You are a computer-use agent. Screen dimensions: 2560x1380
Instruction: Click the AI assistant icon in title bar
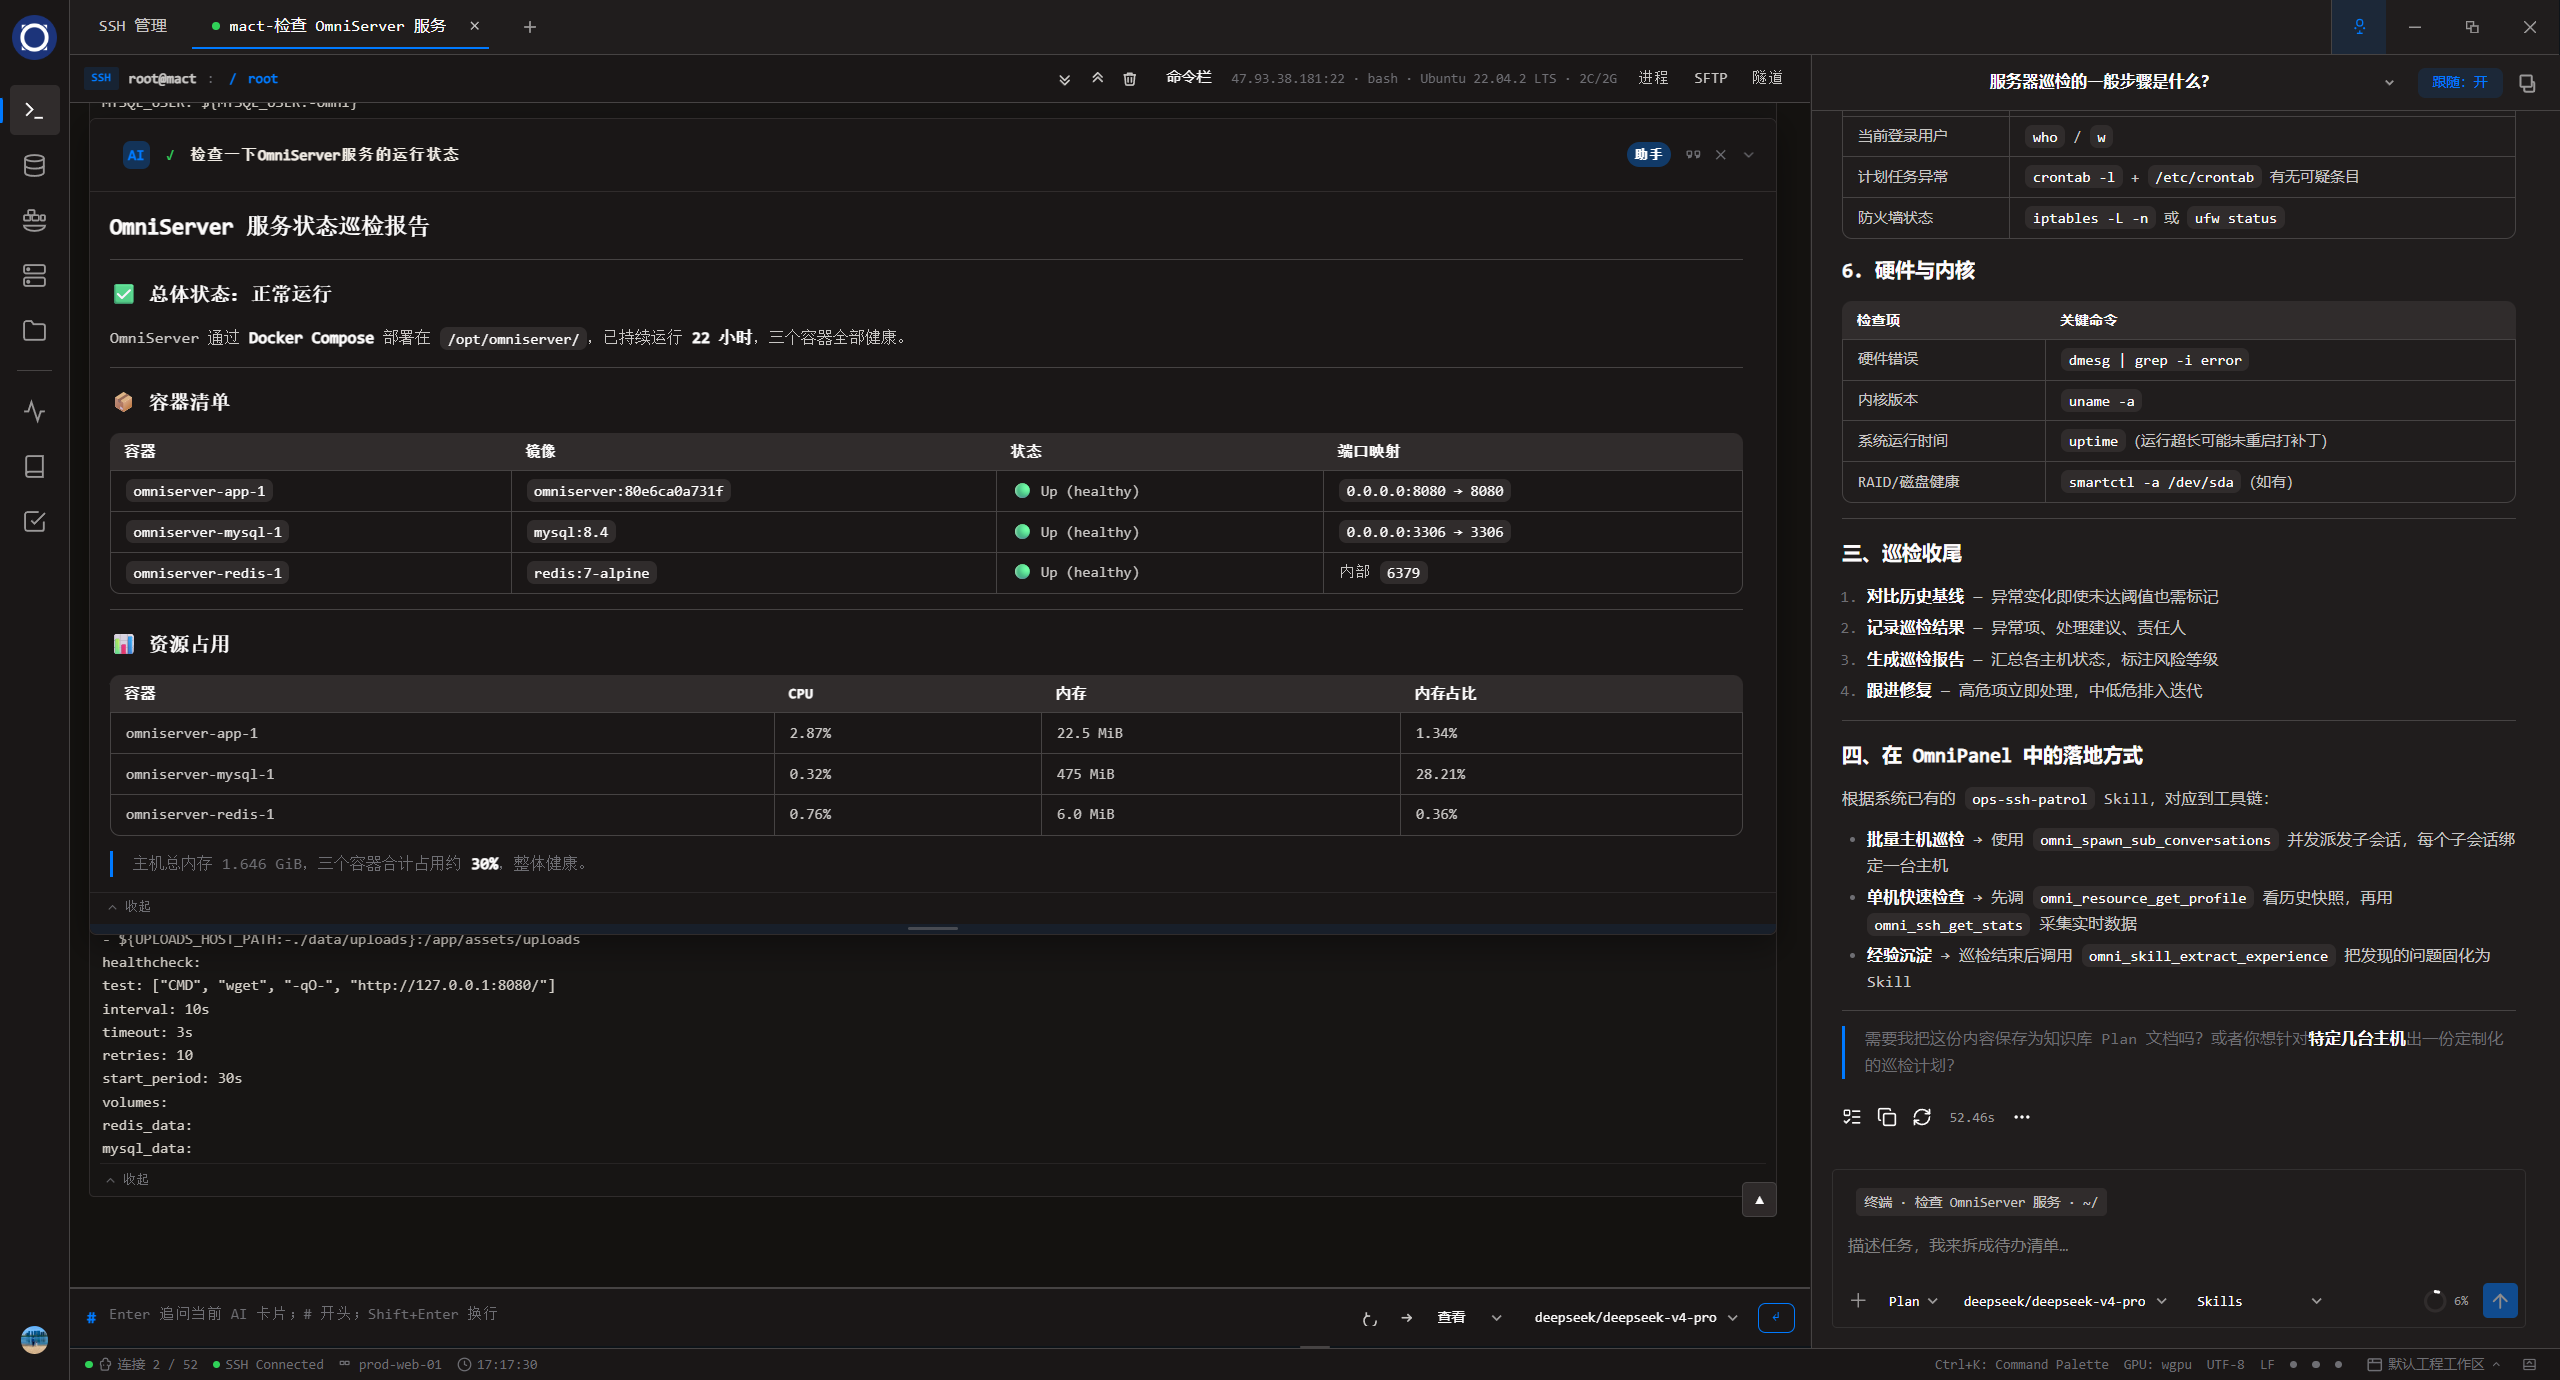coord(2359,27)
